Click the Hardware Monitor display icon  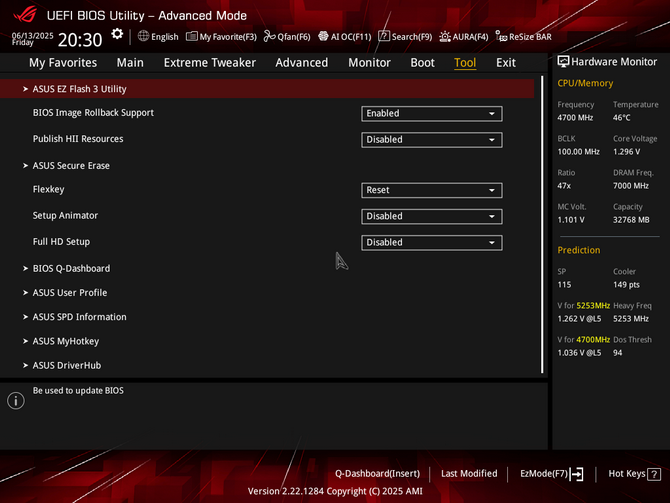coord(563,62)
